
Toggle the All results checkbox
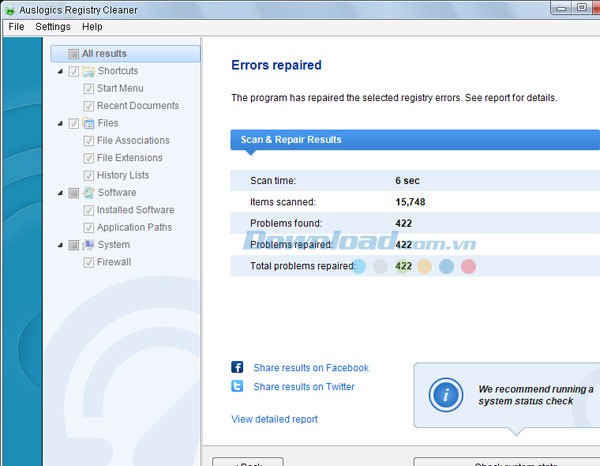point(73,54)
